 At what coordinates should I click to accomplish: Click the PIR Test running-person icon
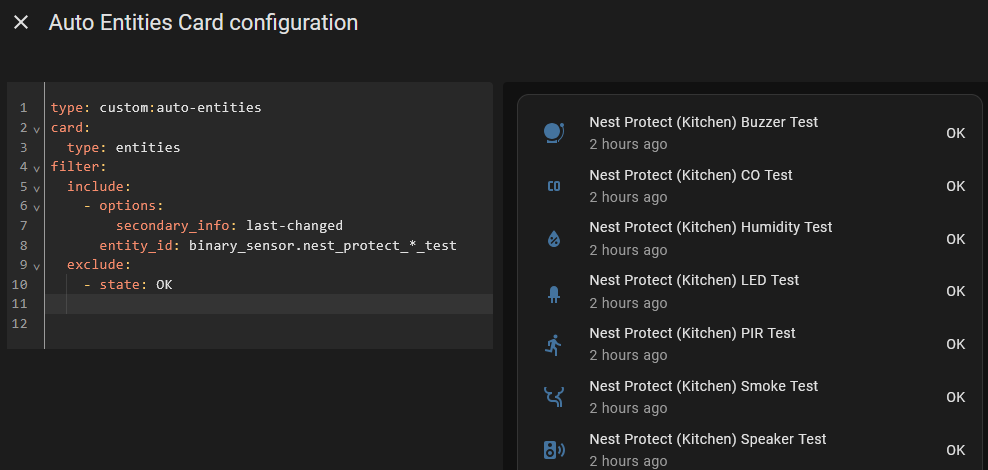point(554,345)
